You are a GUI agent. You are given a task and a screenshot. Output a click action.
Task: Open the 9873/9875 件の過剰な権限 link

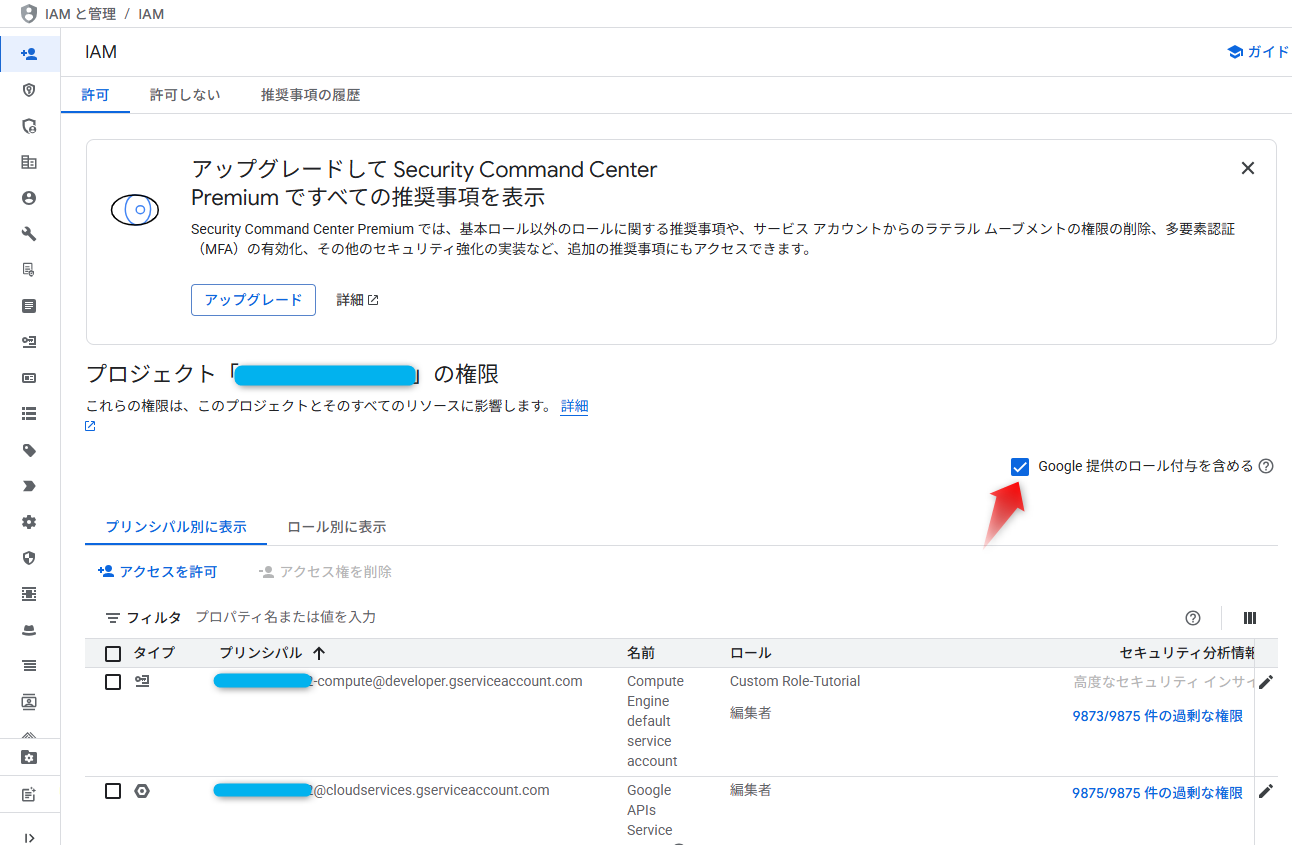[1157, 716]
